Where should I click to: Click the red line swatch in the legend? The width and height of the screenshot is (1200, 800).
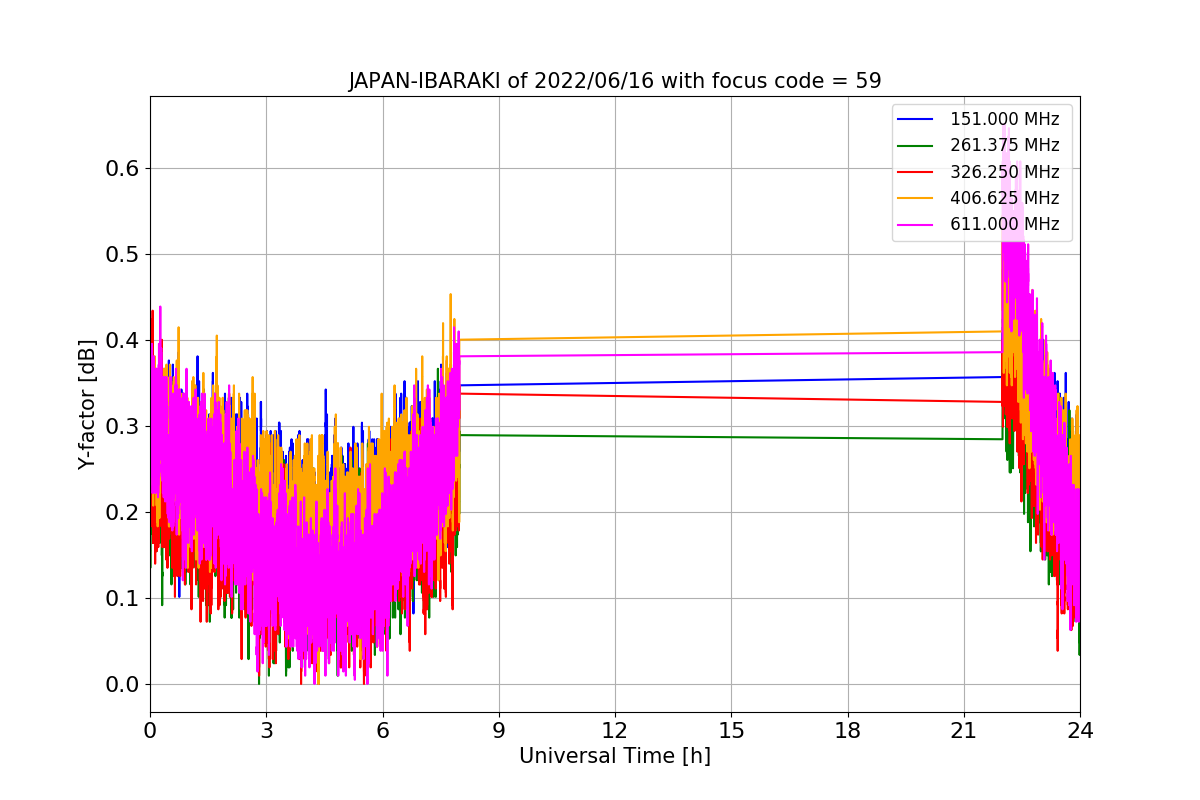[916, 172]
